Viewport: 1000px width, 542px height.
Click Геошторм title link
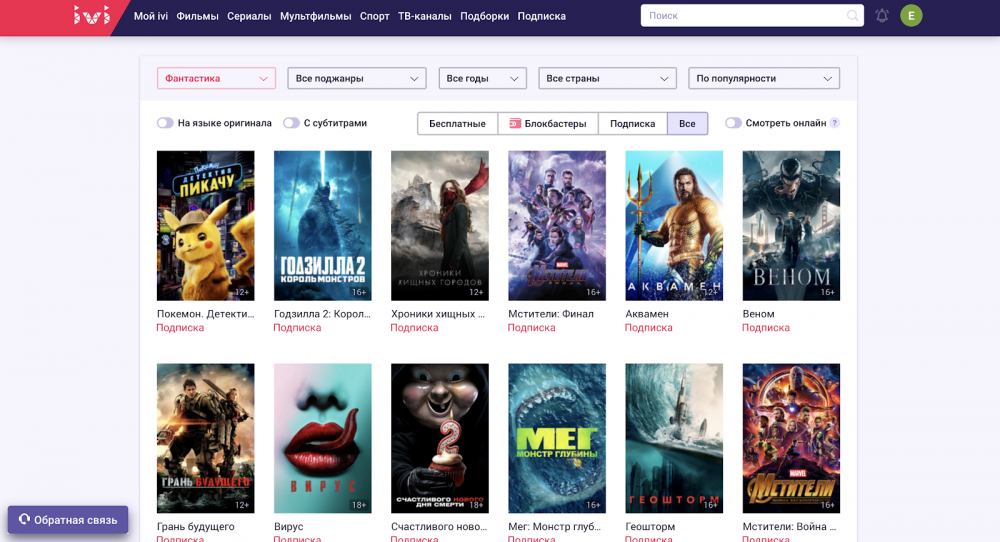click(x=650, y=527)
